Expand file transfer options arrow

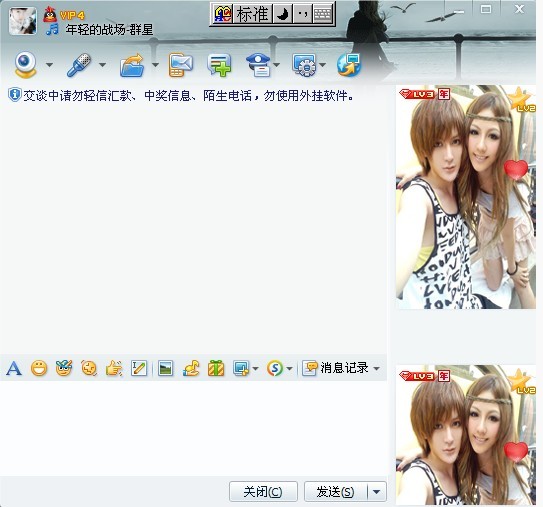[155, 65]
